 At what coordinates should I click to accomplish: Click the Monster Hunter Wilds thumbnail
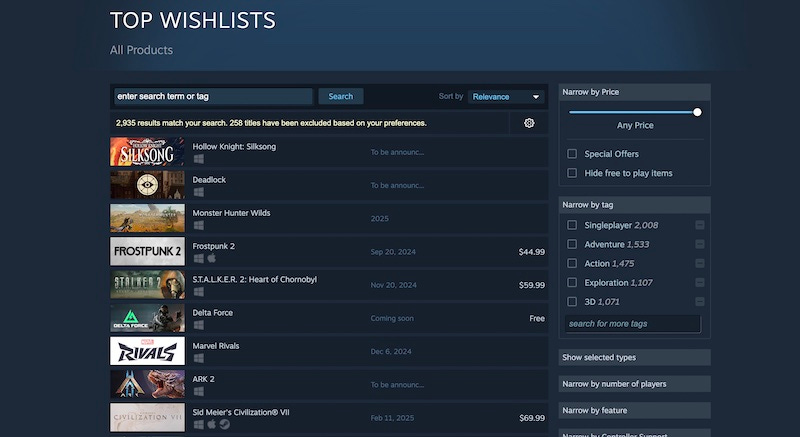[x=147, y=218]
